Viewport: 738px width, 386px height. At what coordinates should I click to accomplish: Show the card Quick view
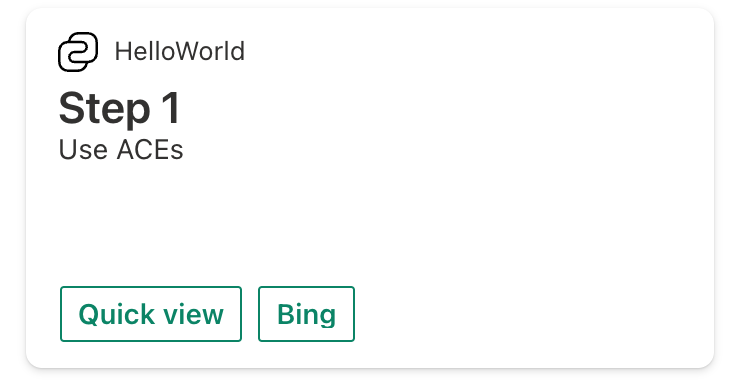(x=151, y=314)
